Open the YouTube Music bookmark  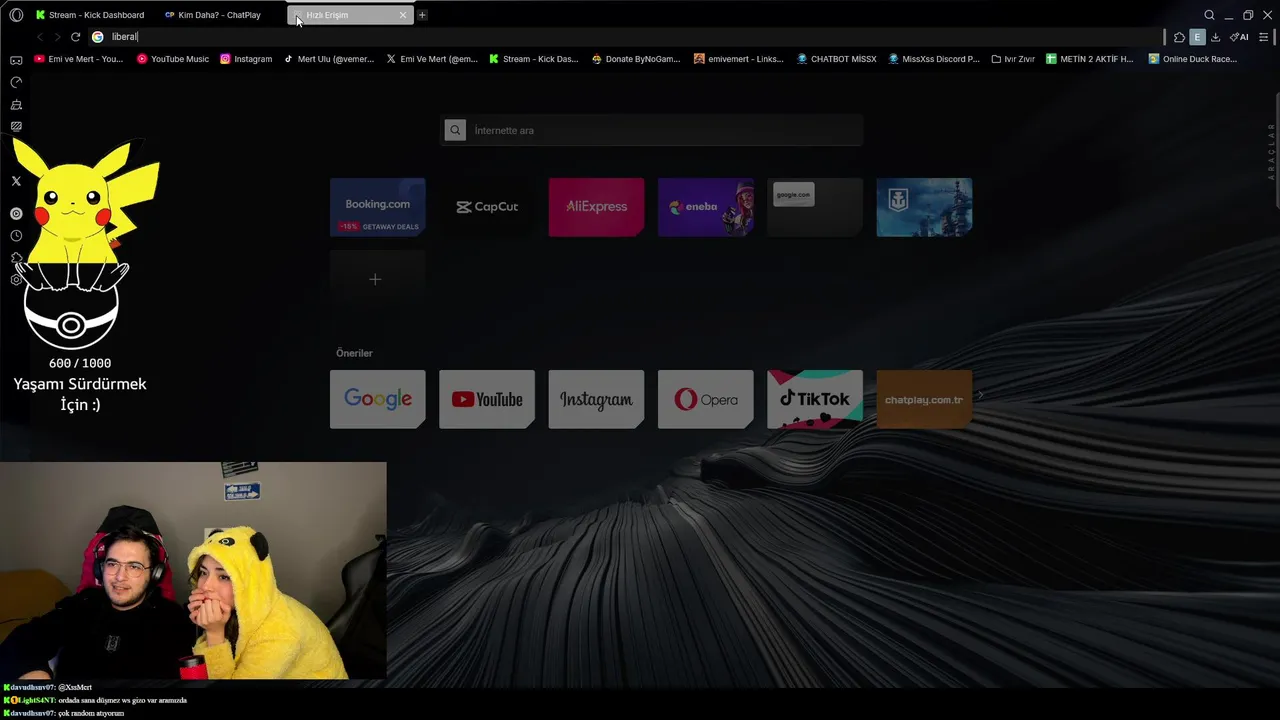point(173,59)
